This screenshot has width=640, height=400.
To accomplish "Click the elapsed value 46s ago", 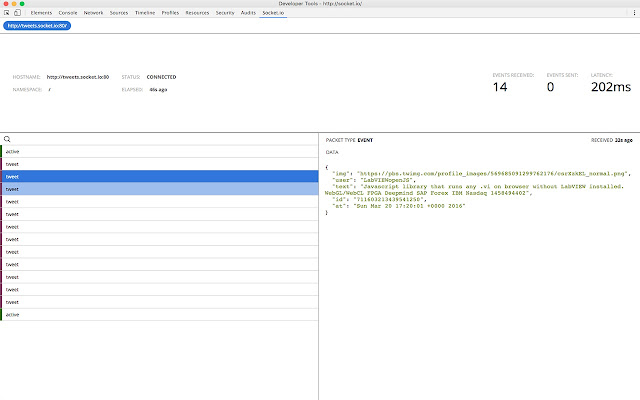I will pos(158,89).
